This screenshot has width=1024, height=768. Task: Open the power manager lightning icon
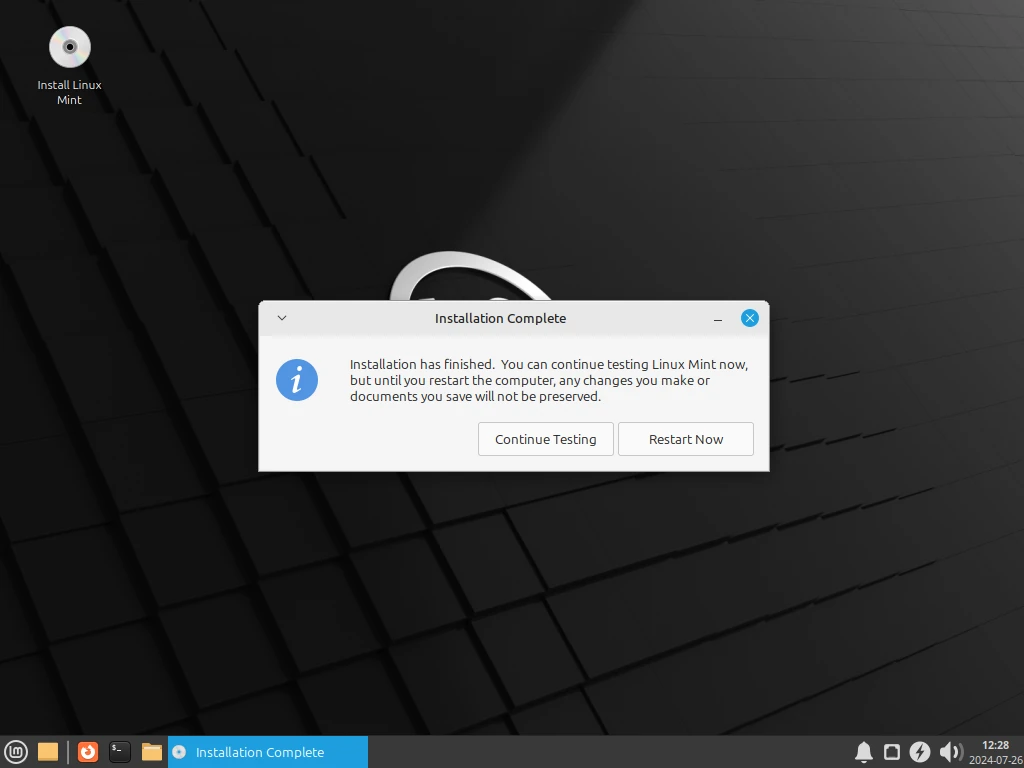click(x=920, y=752)
